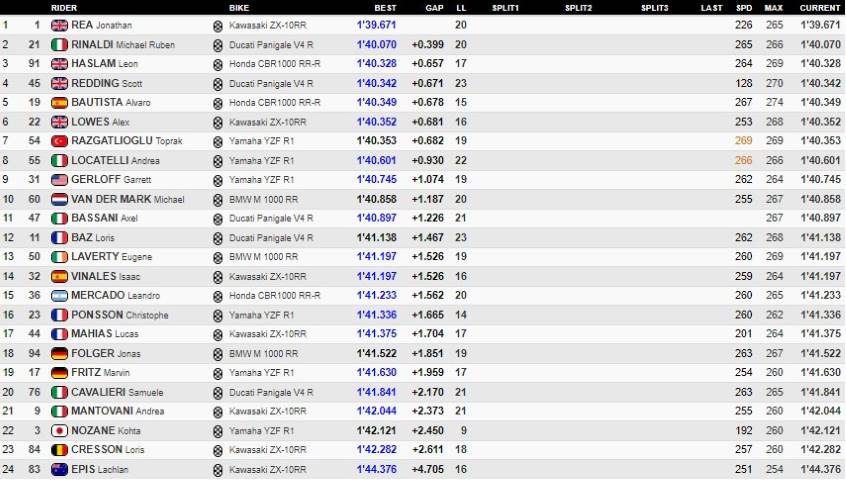Screen dimensions: 846x480
Task: Click best lap time 1'40.349
Action: (377, 102)
